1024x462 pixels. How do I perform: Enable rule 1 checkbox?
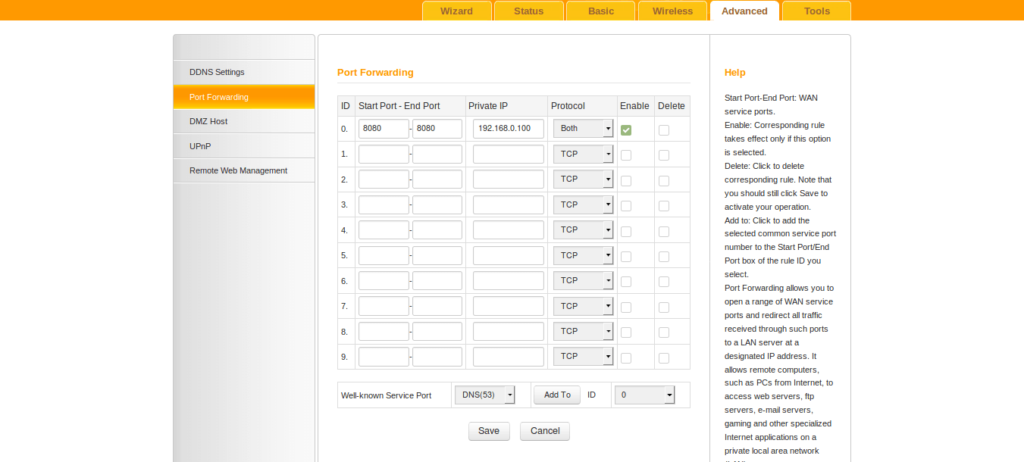click(x=626, y=155)
